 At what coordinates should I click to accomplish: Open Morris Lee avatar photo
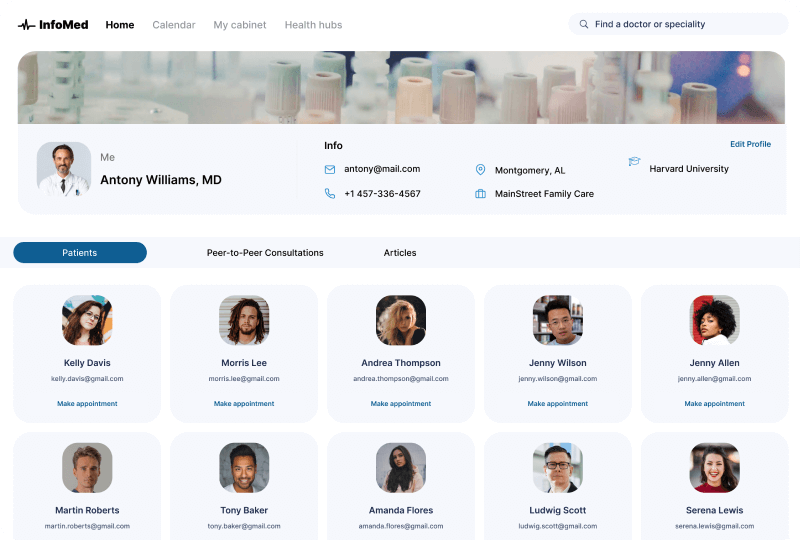click(x=244, y=320)
